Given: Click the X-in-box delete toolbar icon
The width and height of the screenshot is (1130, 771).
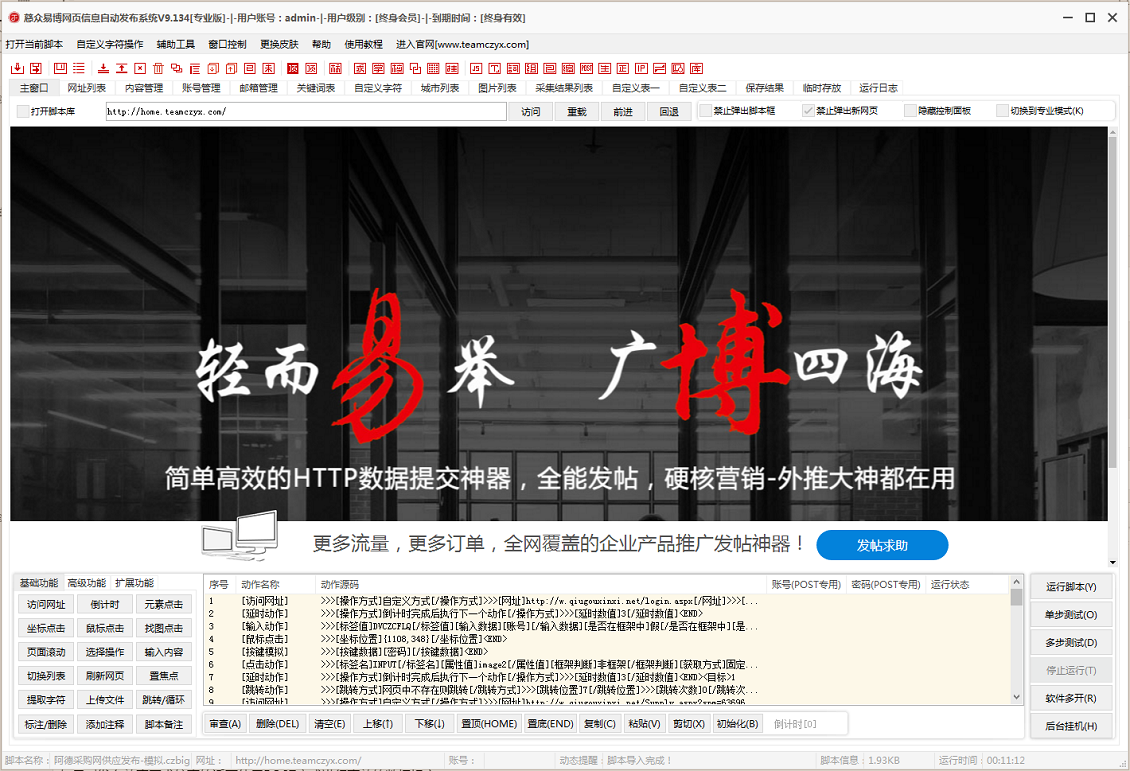Looking at the screenshot, I should (140, 68).
